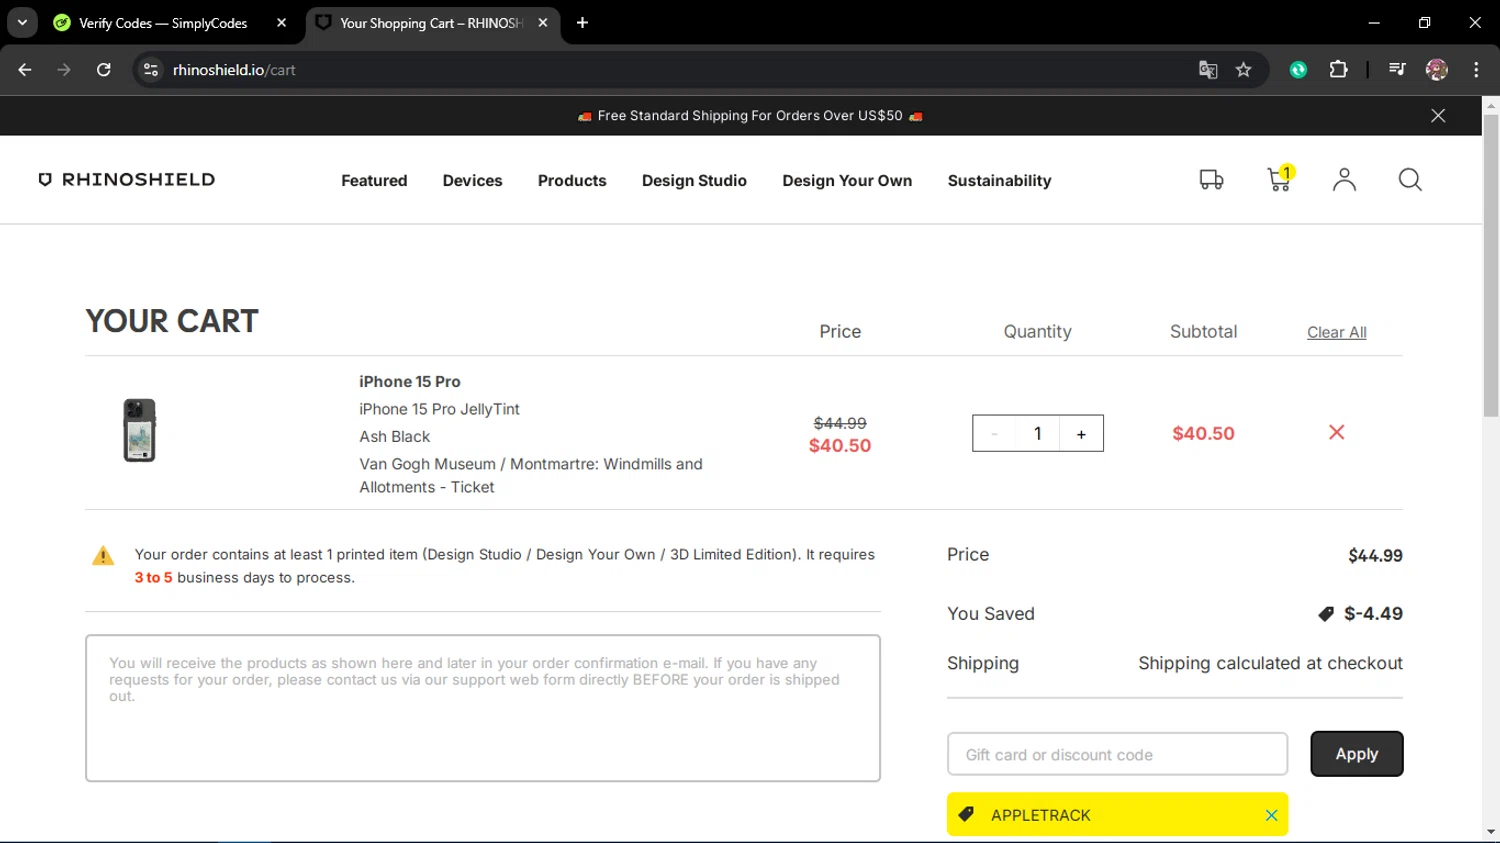Remove iPhone 15 Pro item with red X
Screen dimensions: 1500x843
pos(1336,432)
